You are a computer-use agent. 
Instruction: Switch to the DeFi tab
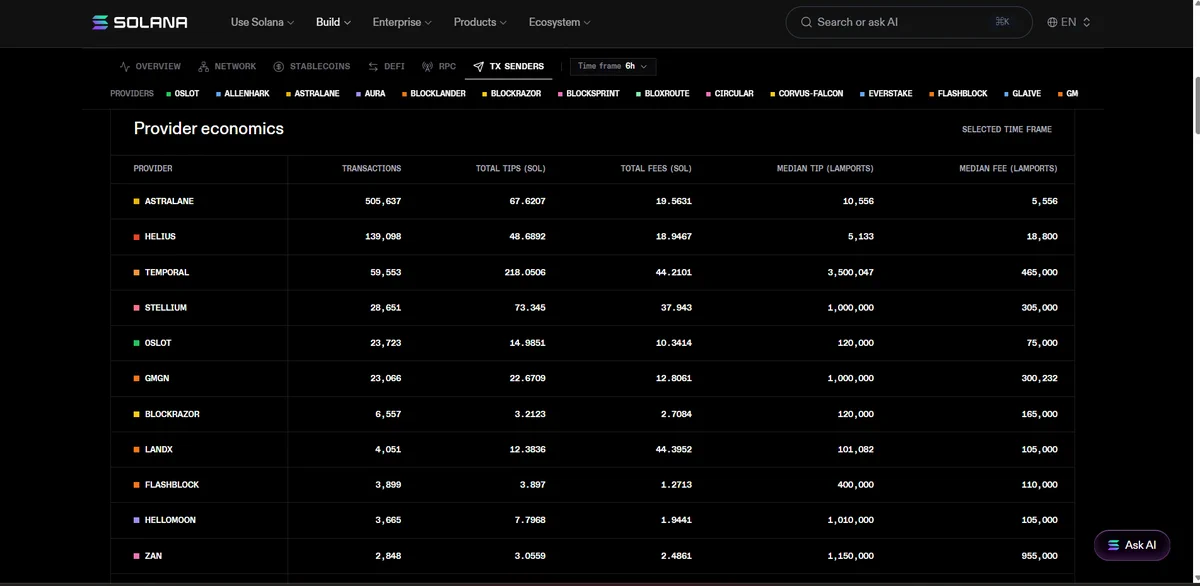[386, 67]
